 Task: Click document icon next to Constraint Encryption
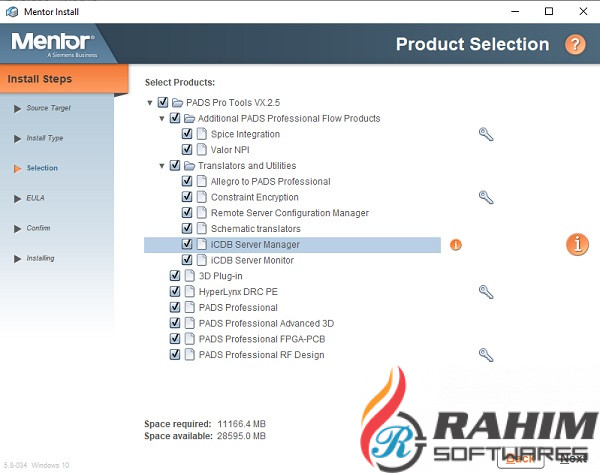coord(202,197)
